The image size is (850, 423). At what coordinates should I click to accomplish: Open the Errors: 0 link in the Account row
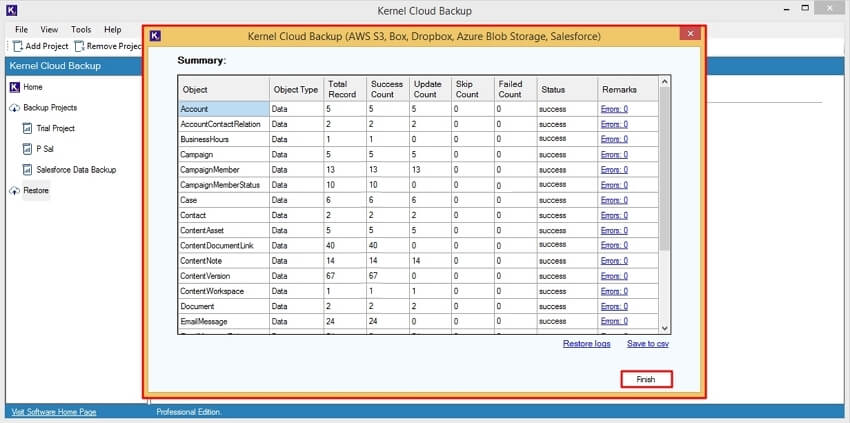[x=614, y=109]
